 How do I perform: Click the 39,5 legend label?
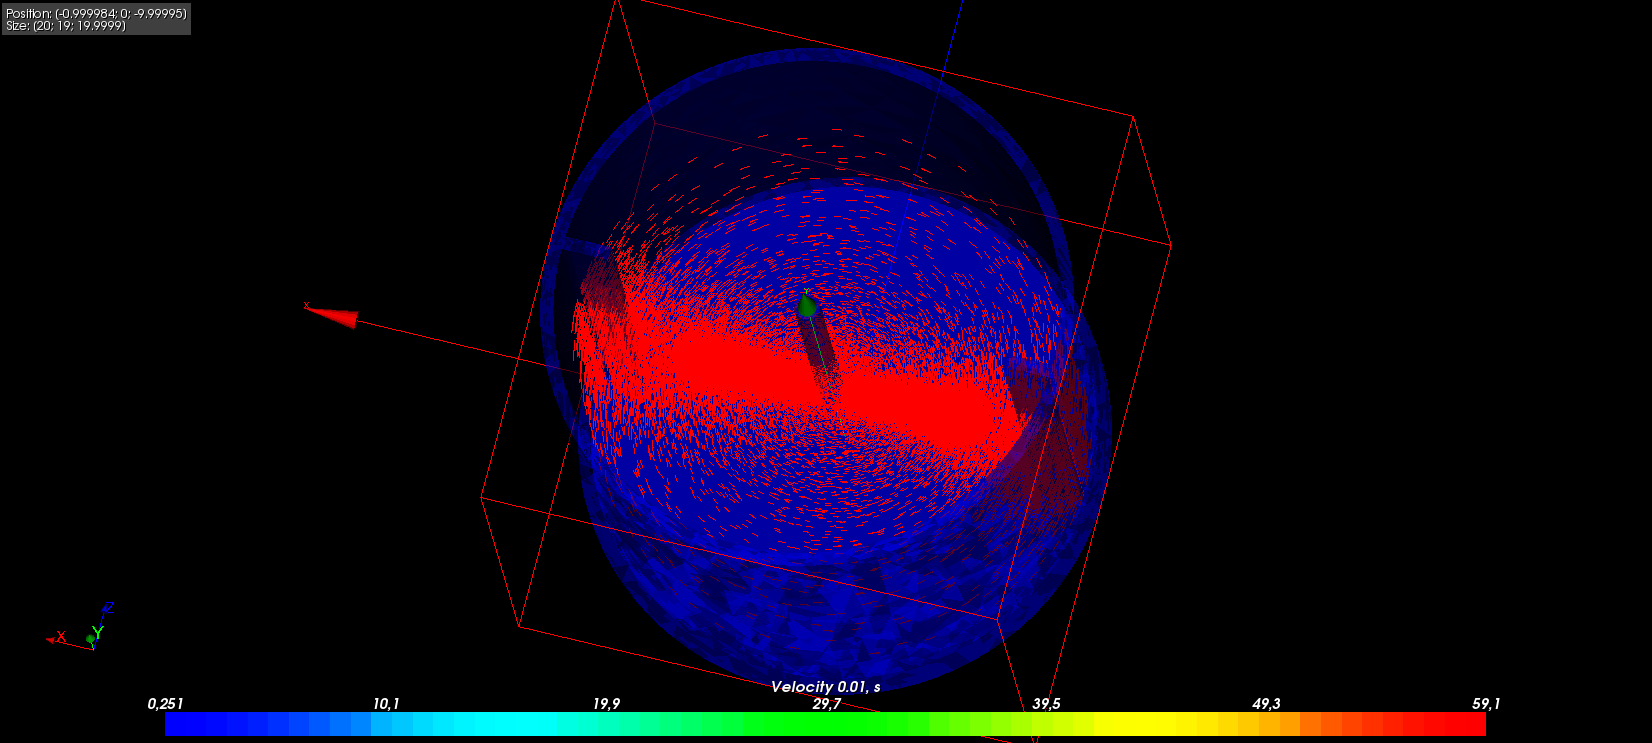pyautogui.click(x=1046, y=704)
